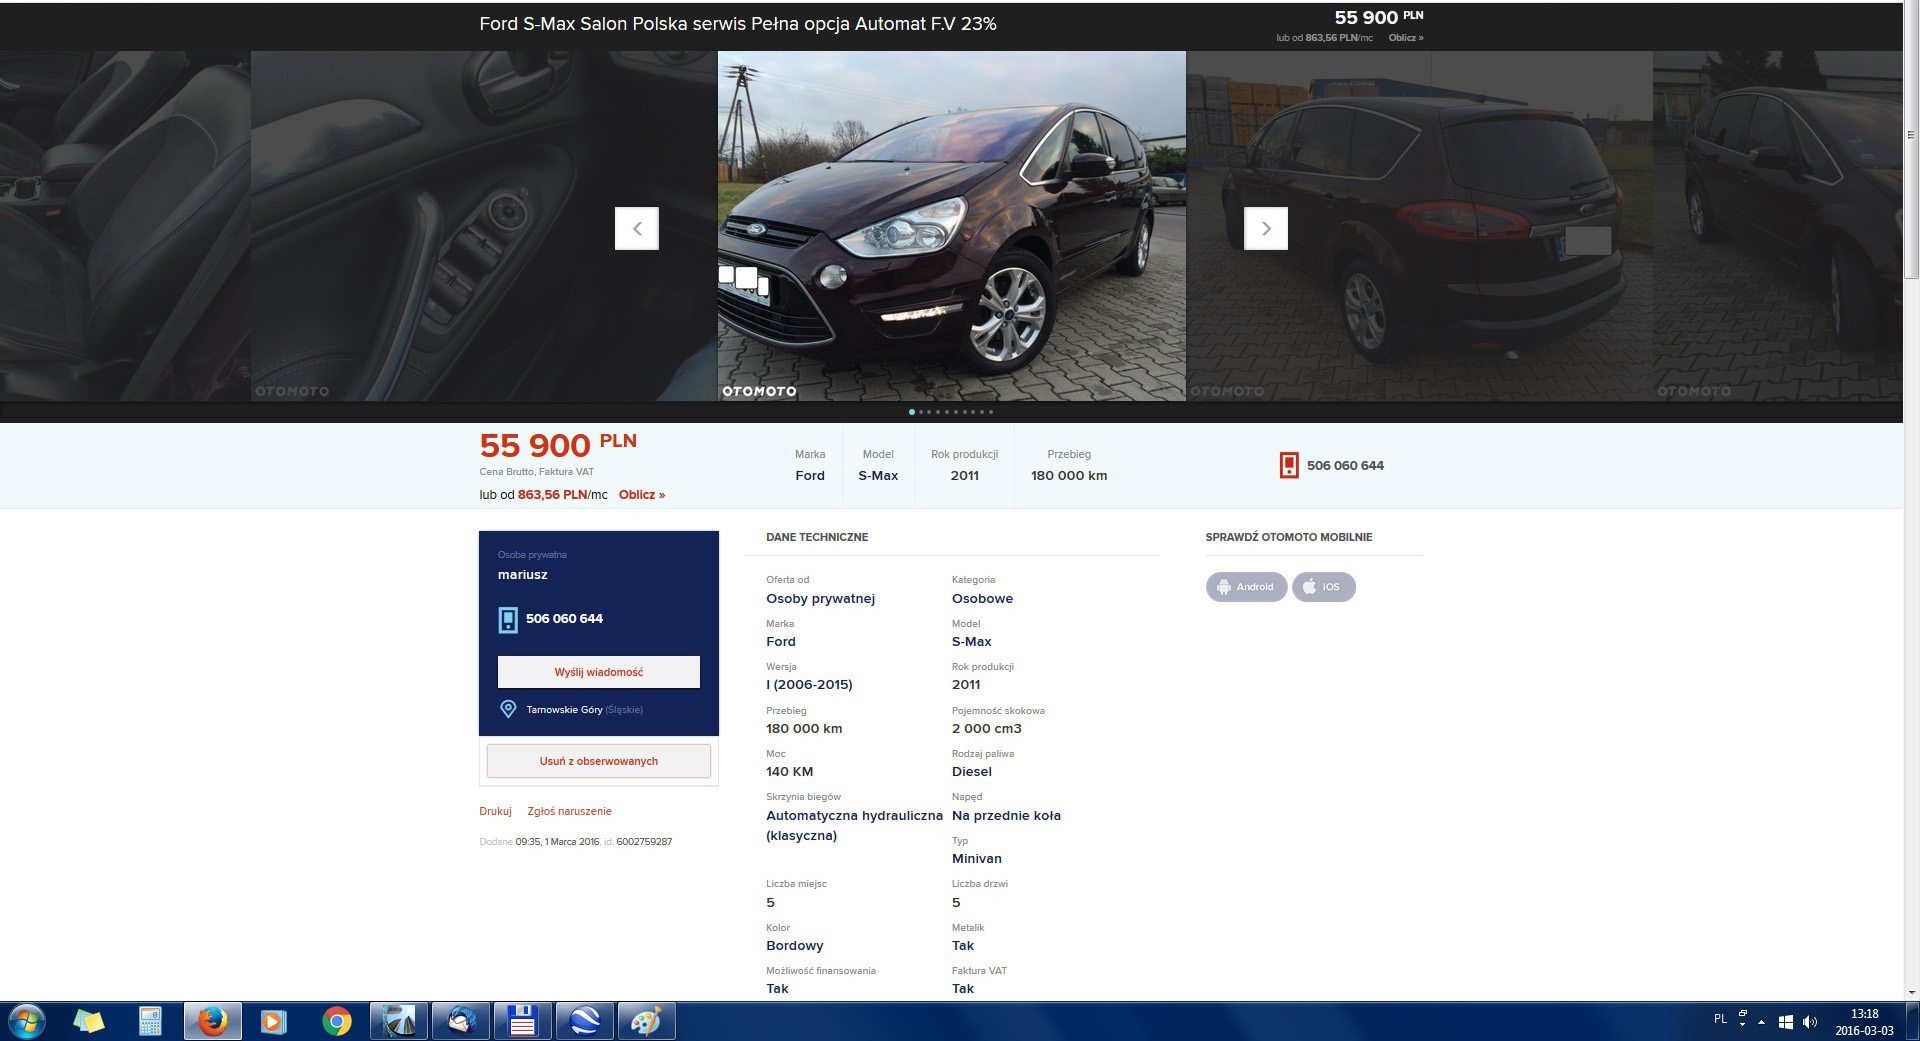Open the Tarnowskie Góry location link
Viewport: 1920px width, 1041px height.
584,710
